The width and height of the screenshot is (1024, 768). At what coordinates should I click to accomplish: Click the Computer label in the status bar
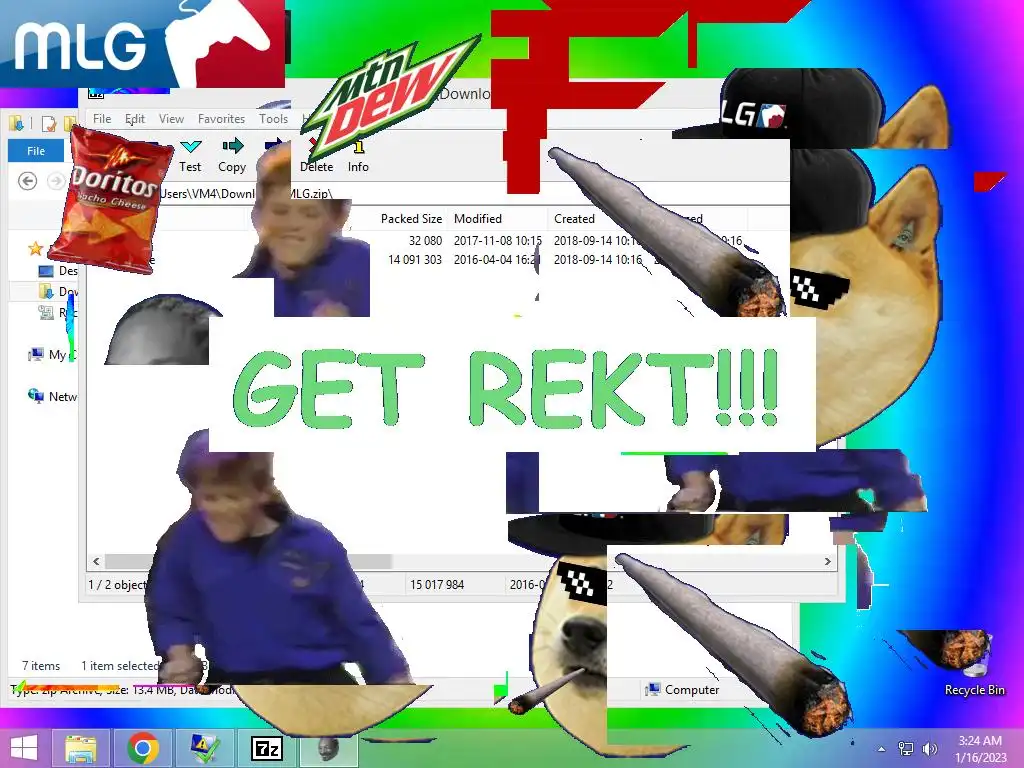(692, 690)
